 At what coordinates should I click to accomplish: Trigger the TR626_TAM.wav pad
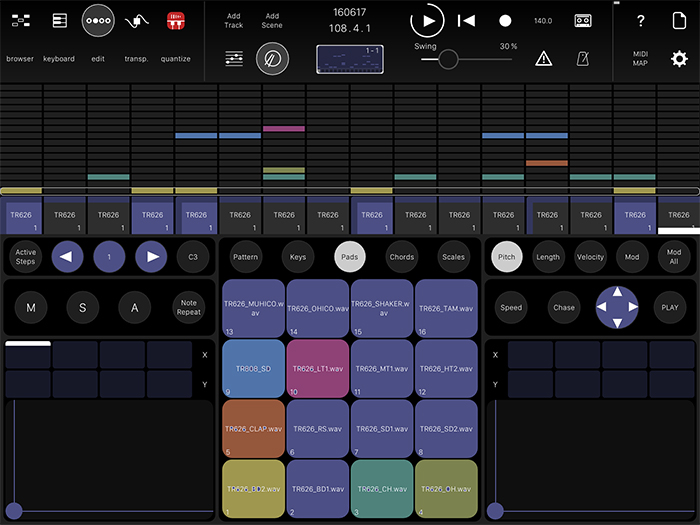pos(446,308)
